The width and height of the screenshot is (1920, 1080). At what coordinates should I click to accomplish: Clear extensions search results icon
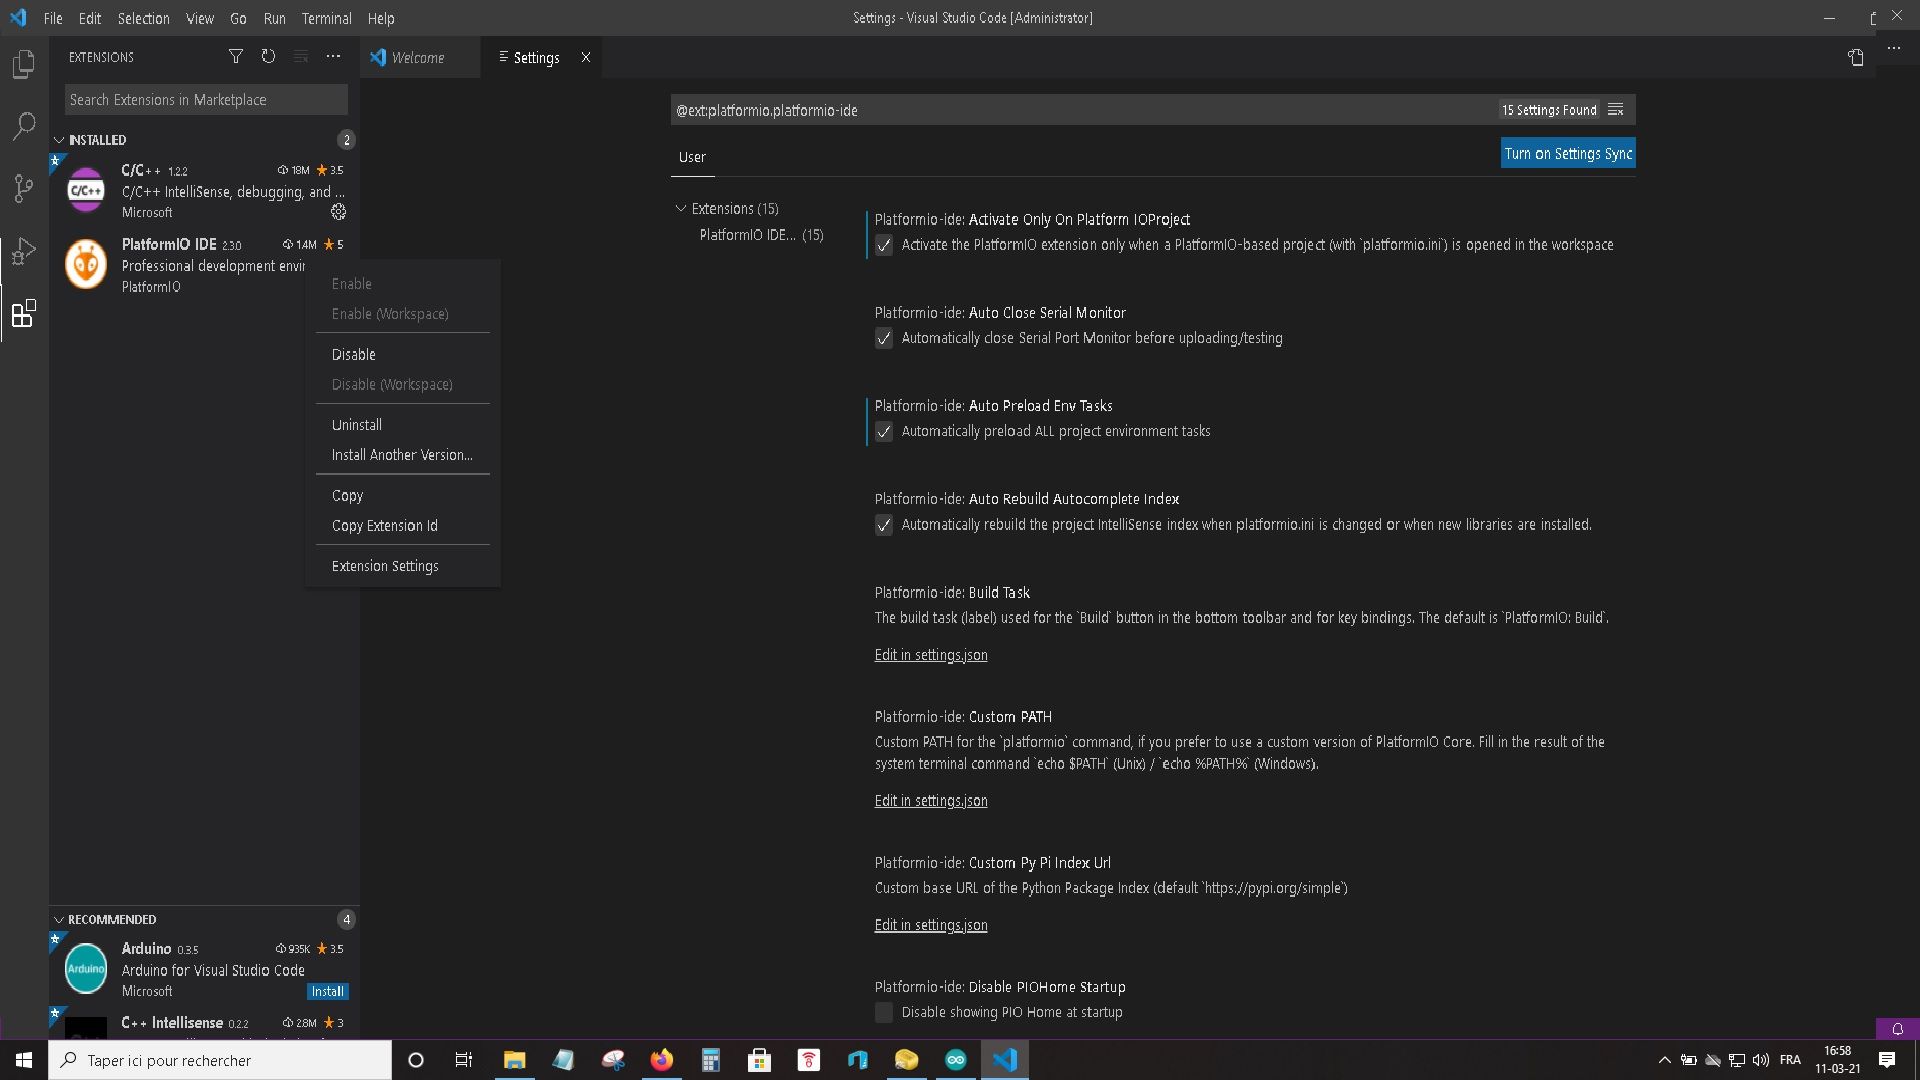(x=300, y=57)
